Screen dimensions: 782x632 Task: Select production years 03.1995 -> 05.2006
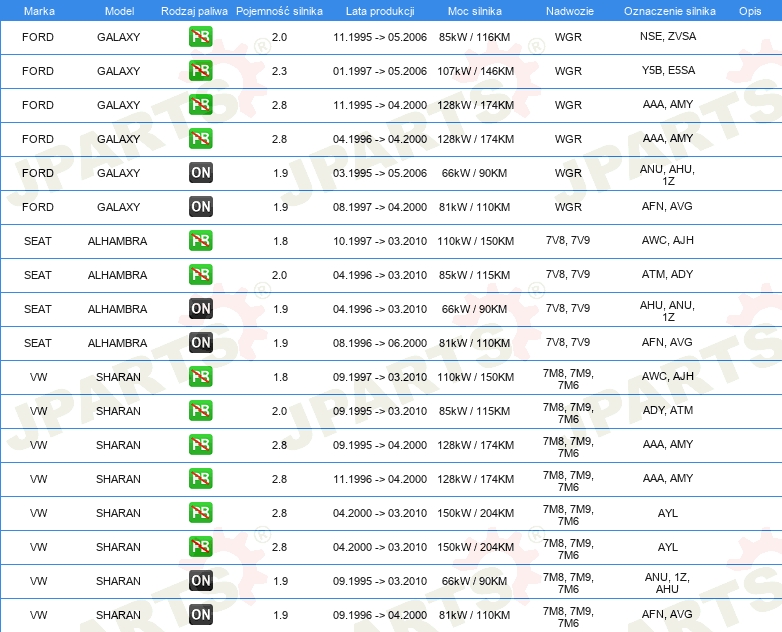pos(380,173)
